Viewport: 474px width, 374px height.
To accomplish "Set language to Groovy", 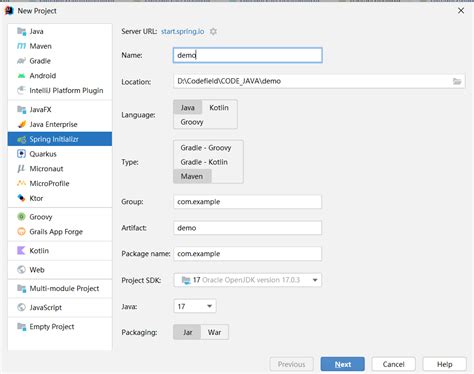I will coord(192,122).
